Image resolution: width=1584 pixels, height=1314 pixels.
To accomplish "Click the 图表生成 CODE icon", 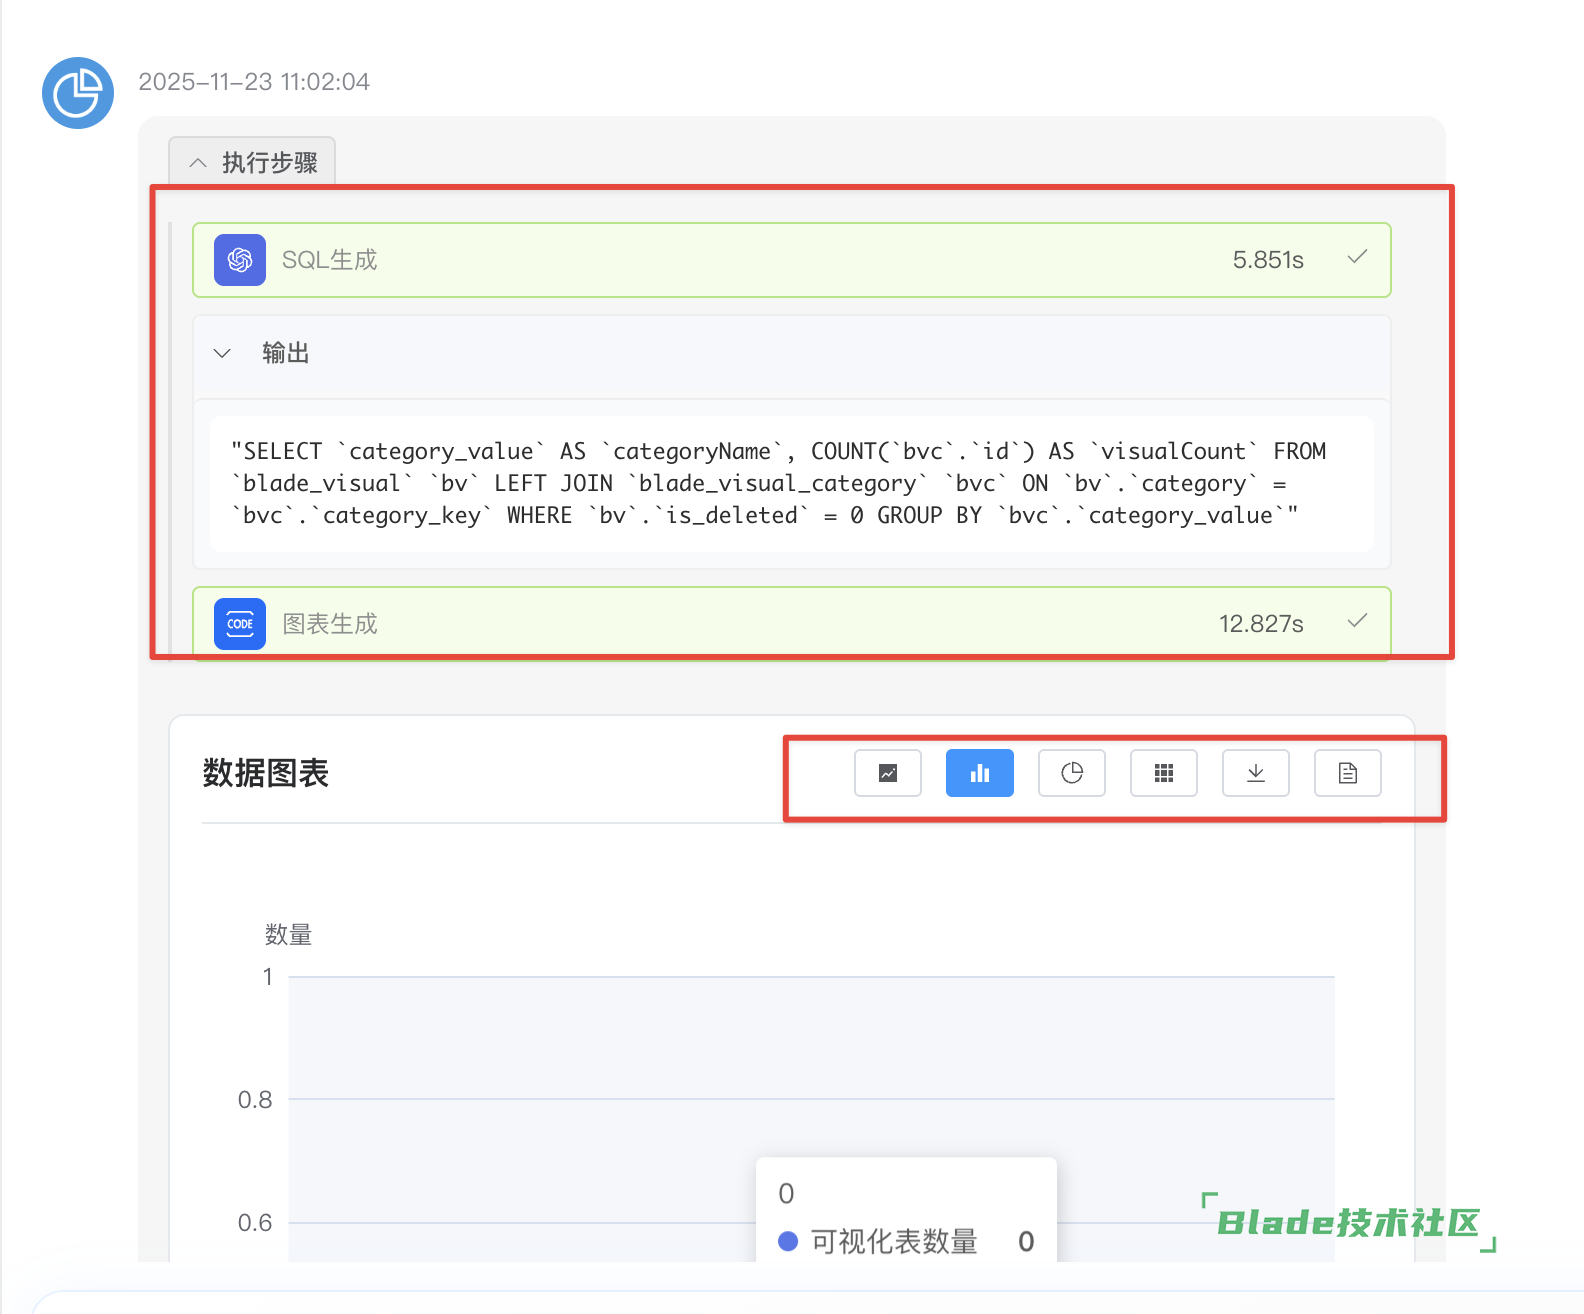I will (x=240, y=624).
